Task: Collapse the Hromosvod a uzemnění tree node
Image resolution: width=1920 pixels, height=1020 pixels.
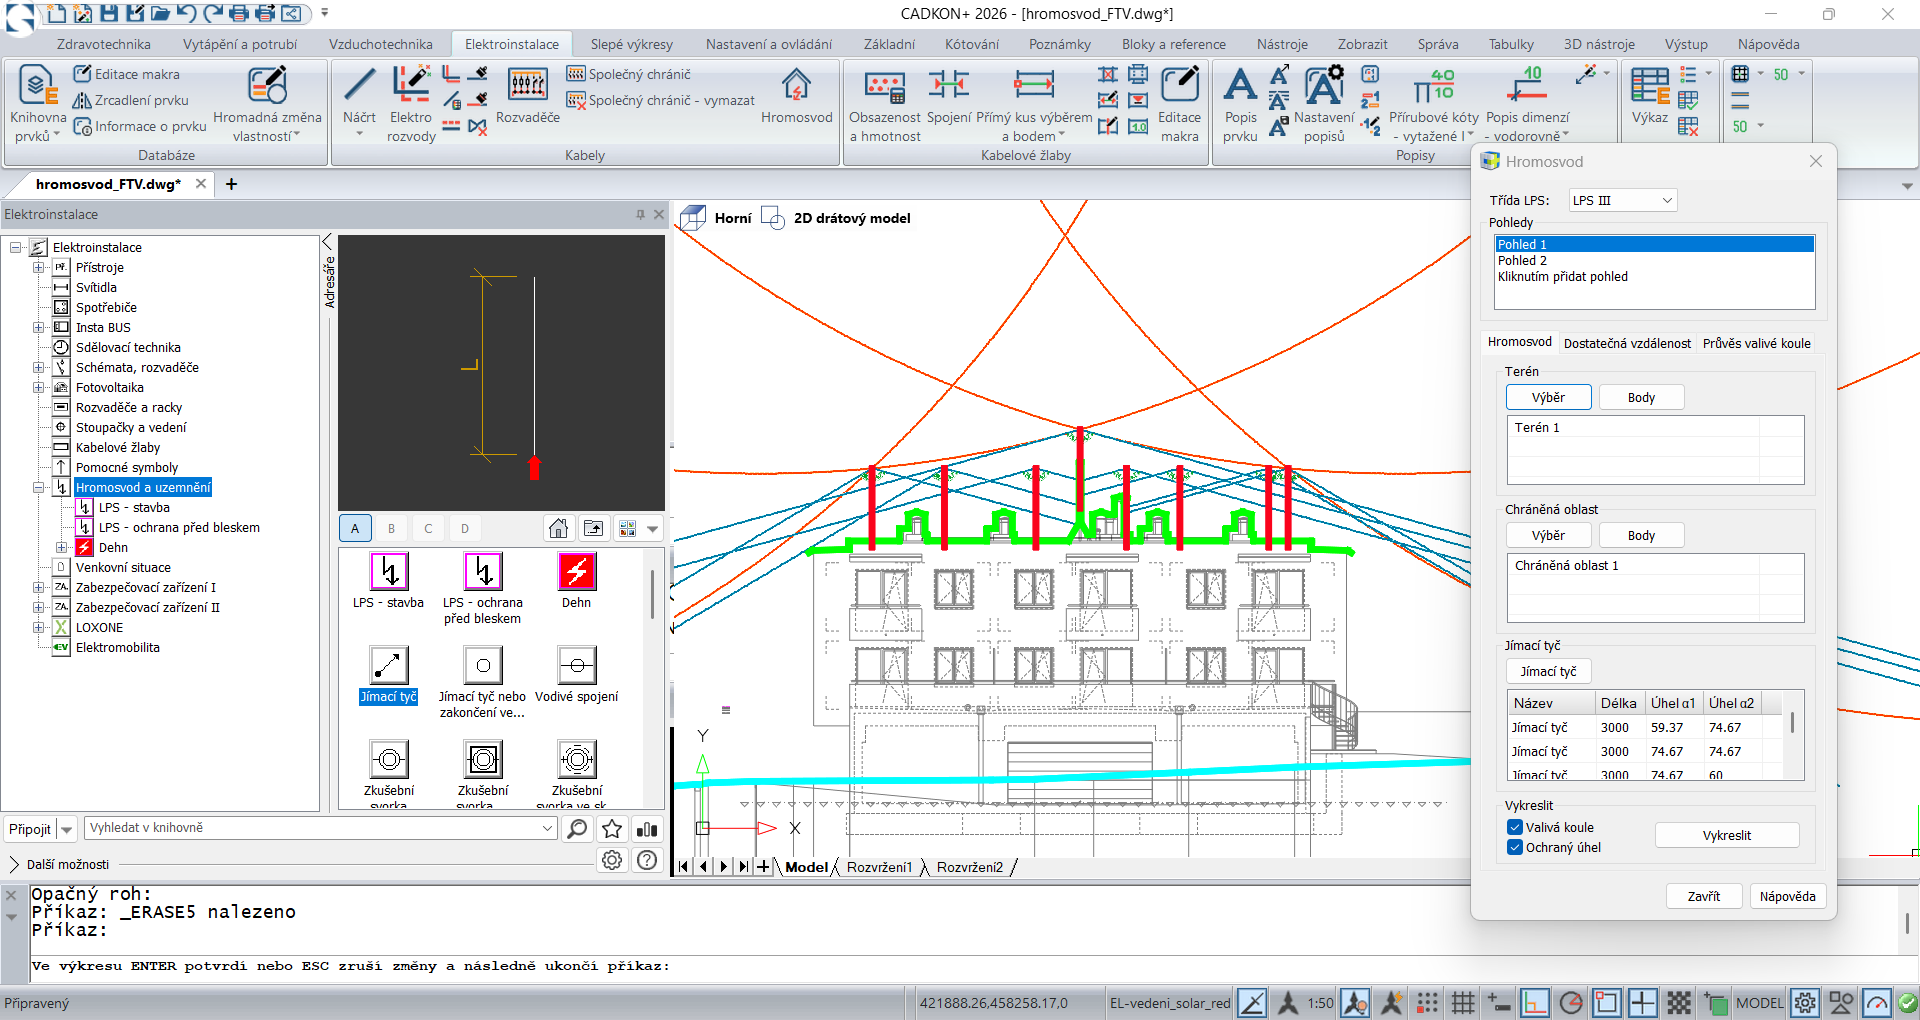Action: [x=39, y=488]
